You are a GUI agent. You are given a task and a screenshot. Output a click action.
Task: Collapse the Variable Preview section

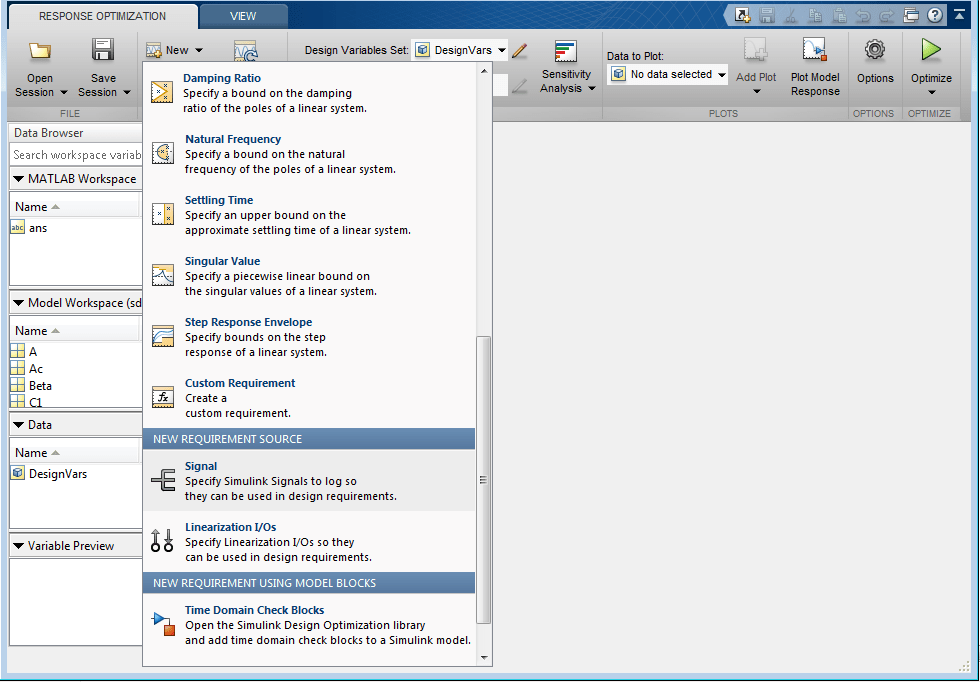[x=18, y=546]
